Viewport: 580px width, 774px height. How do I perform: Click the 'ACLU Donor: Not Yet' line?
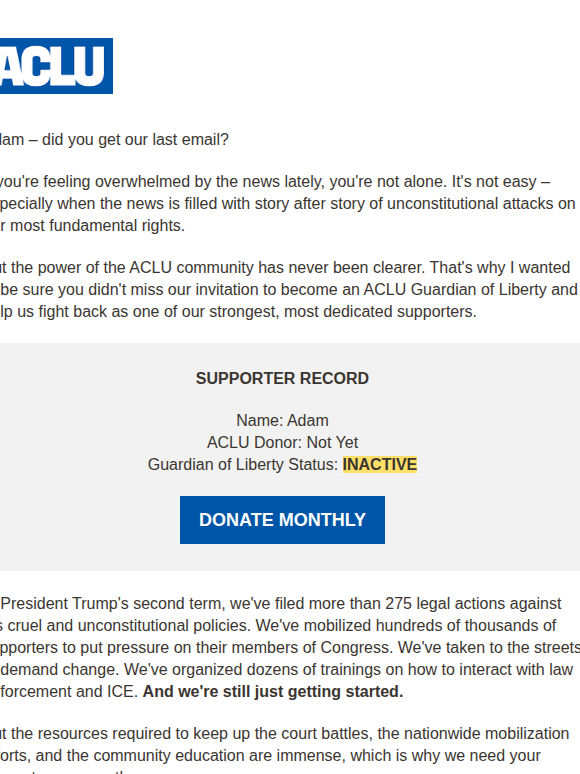click(282, 442)
